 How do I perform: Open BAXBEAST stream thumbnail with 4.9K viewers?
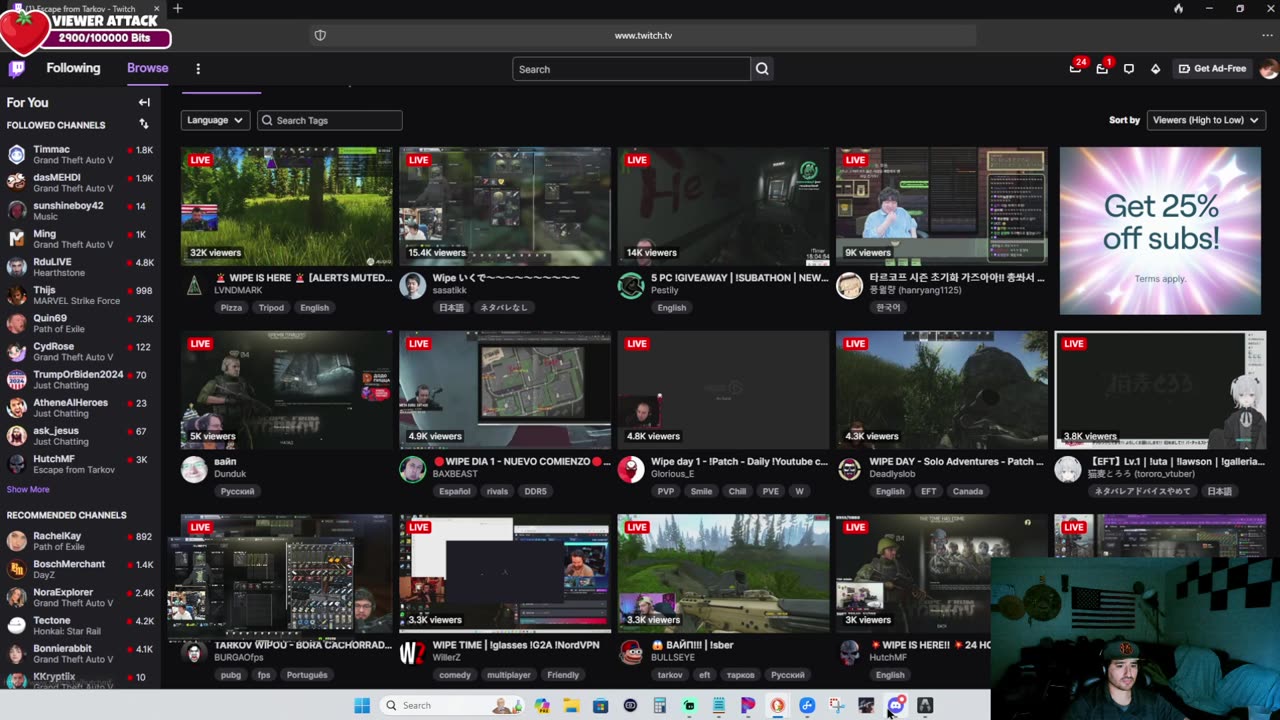pyautogui.click(x=505, y=390)
